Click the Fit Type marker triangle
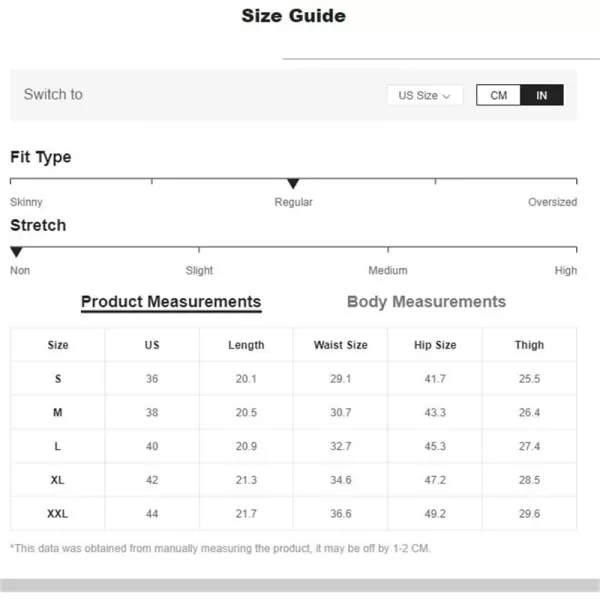 pyautogui.click(x=293, y=184)
